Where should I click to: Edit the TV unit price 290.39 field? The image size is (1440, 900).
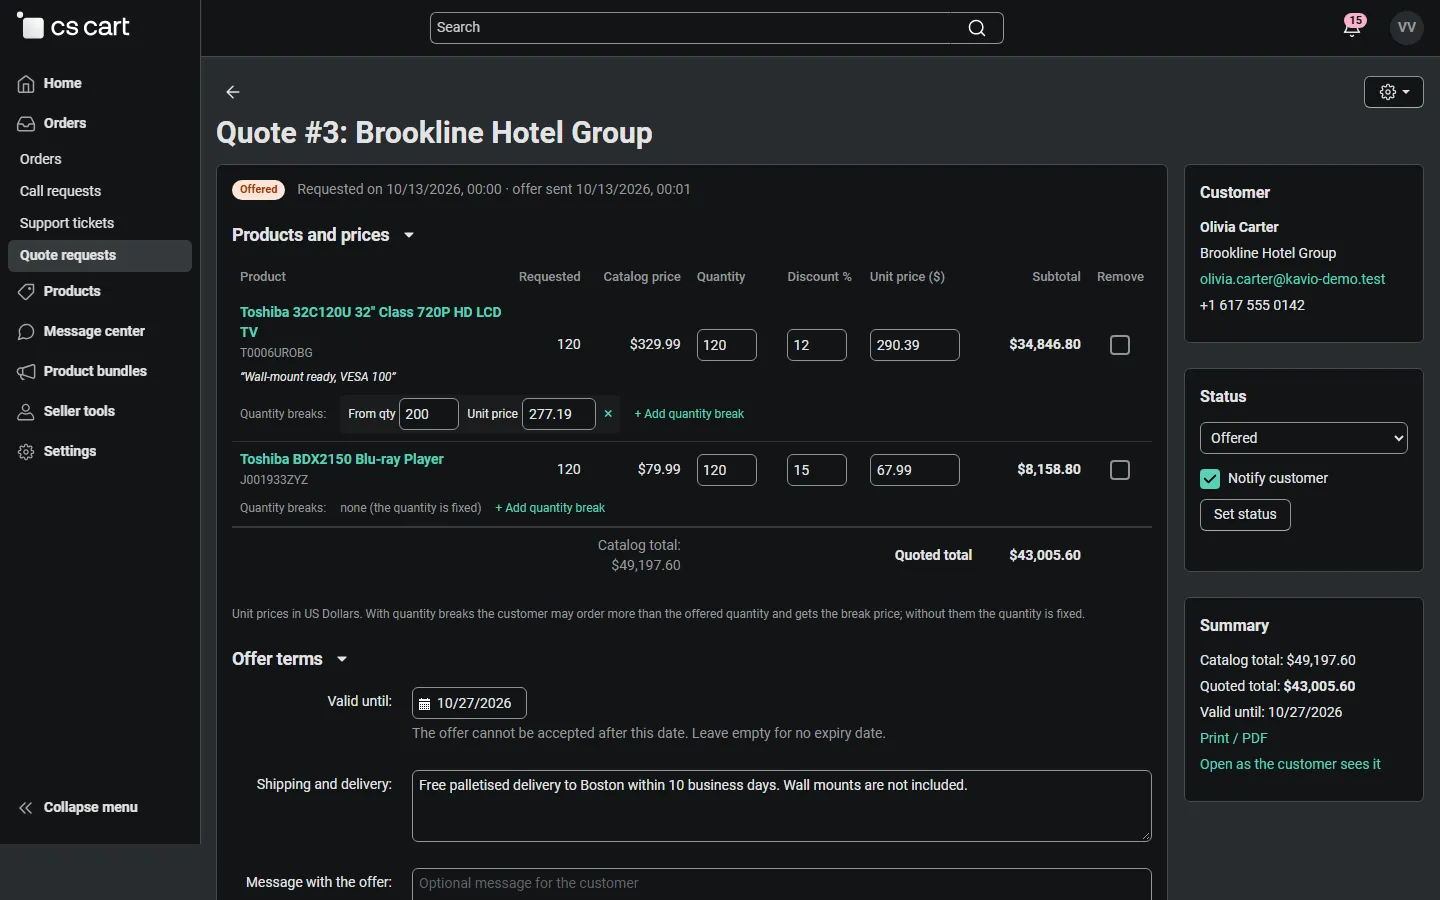point(915,345)
